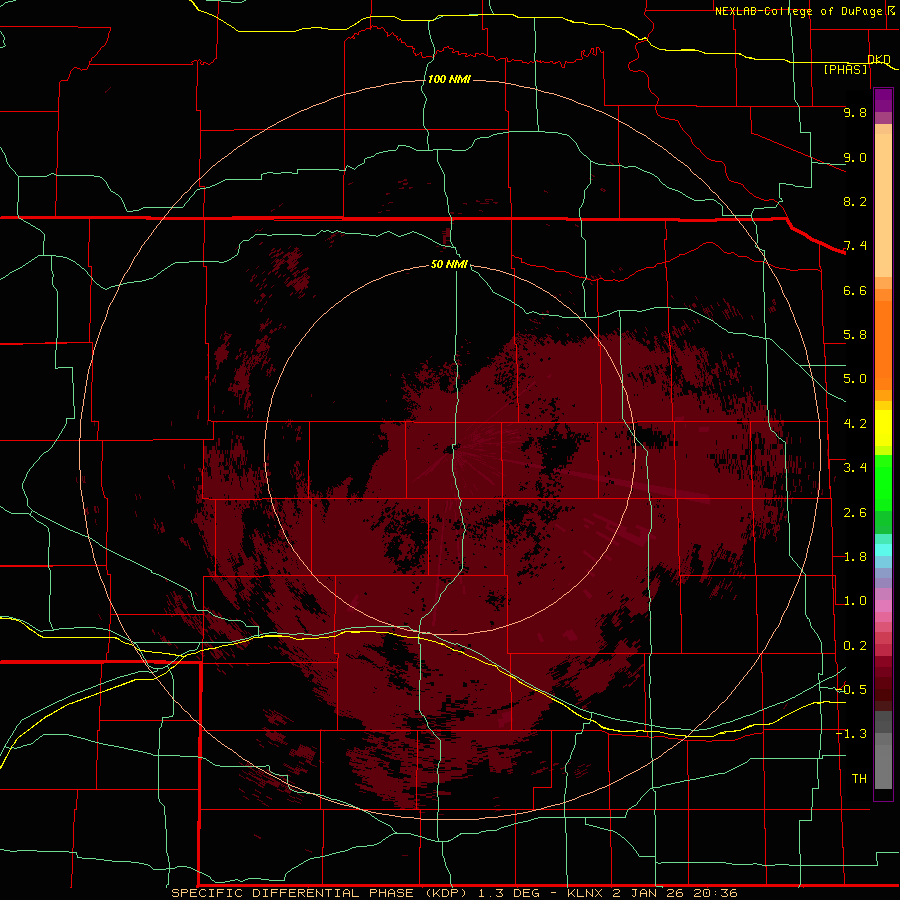Click the 1.8 value on color scale
The width and height of the screenshot is (900, 900).
855,557
